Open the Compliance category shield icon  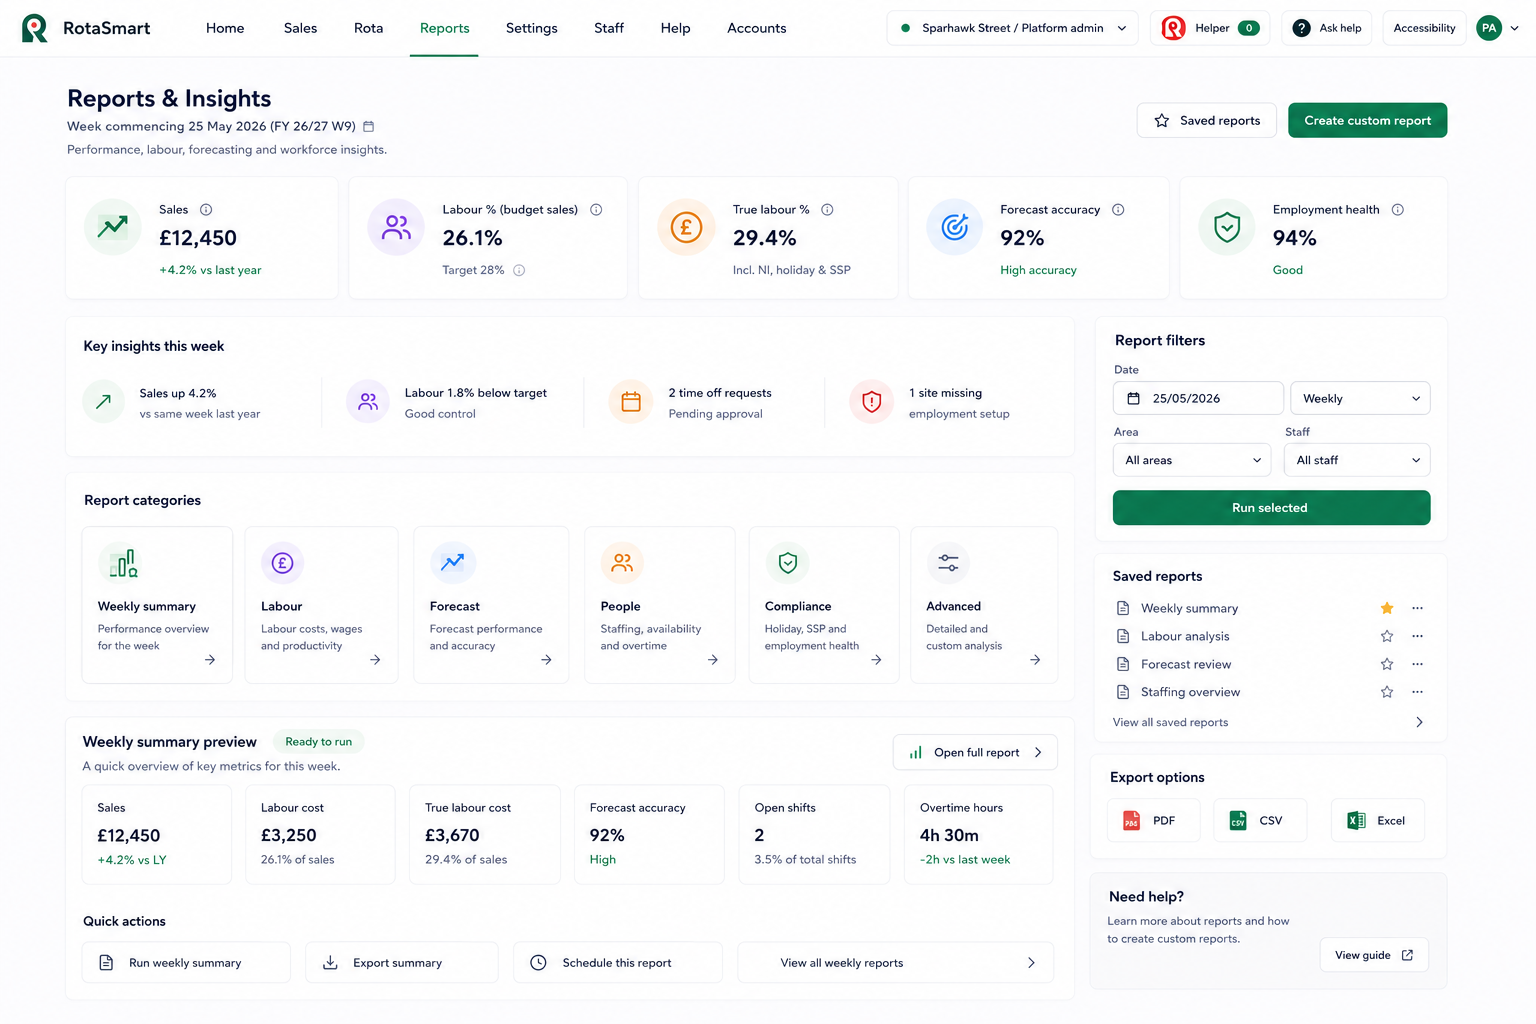tap(788, 563)
